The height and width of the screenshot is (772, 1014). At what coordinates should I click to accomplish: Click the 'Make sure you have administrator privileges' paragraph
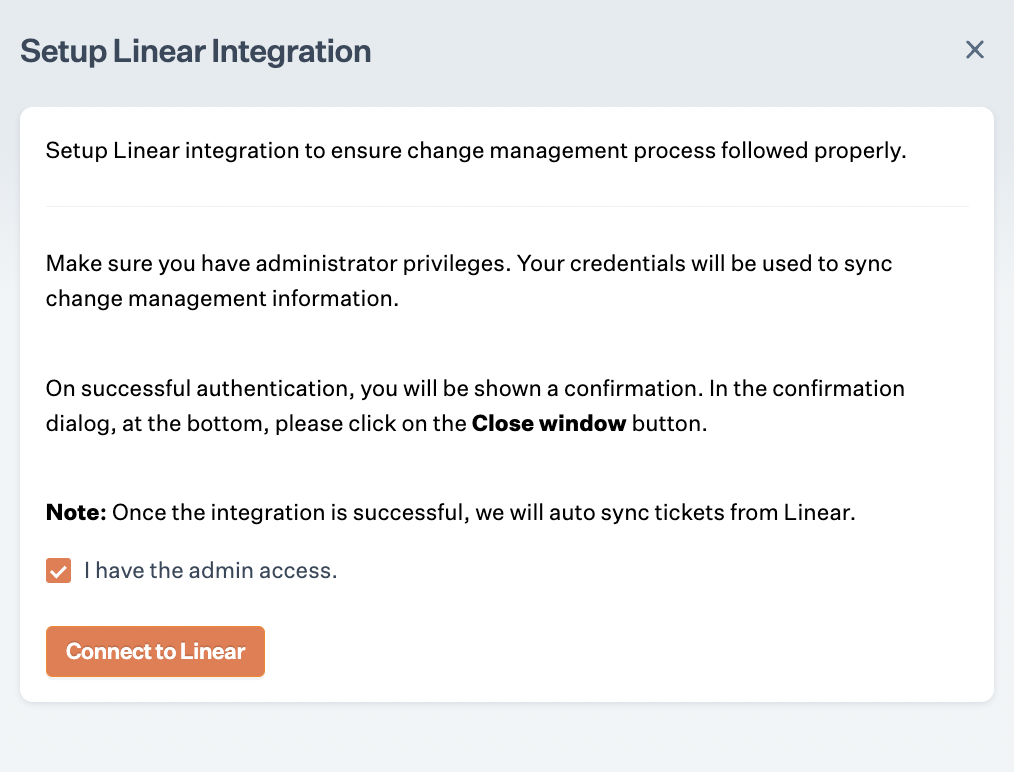(x=469, y=281)
